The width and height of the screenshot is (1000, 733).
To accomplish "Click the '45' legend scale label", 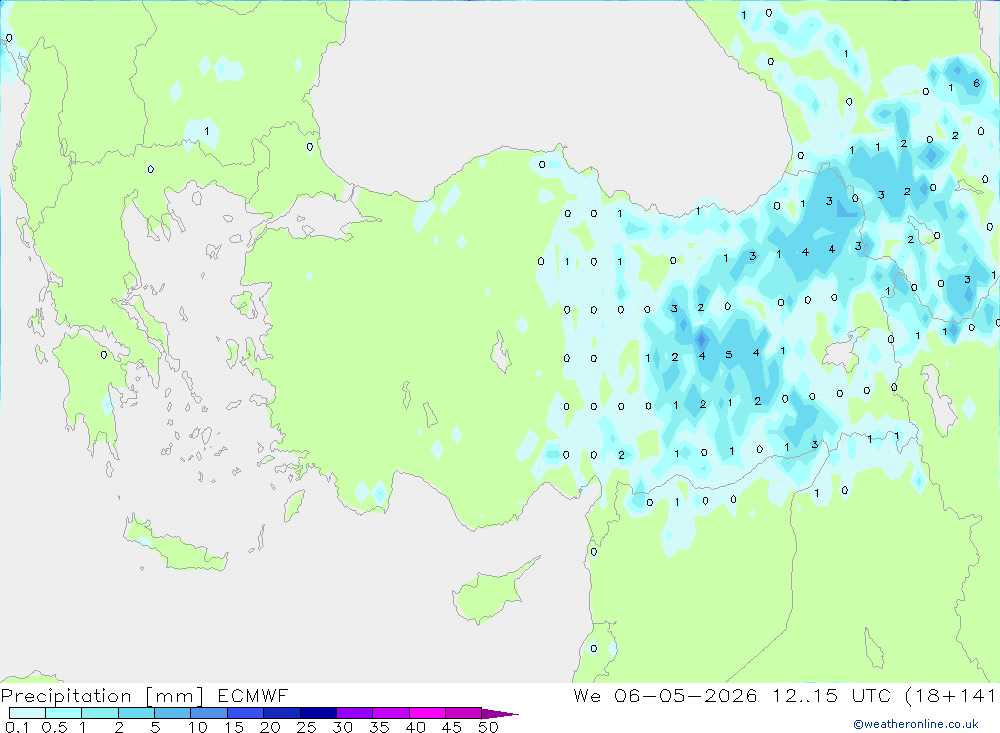I will [x=452, y=727].
